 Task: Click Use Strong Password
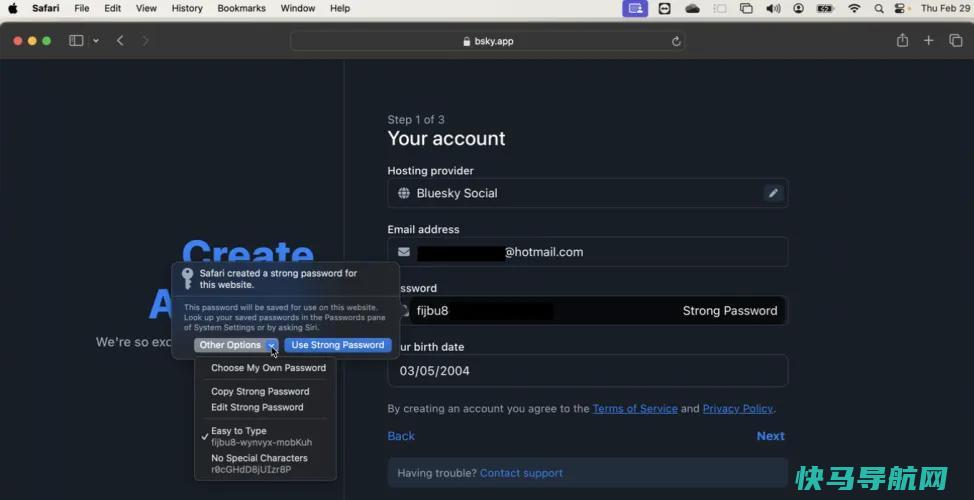pos(338,345)
